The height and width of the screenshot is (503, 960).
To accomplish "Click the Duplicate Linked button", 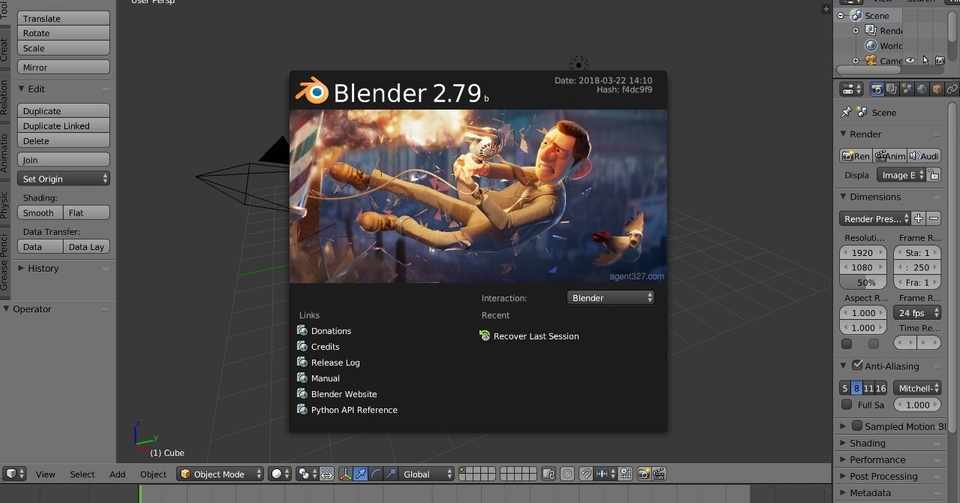I will click(64, 125).
